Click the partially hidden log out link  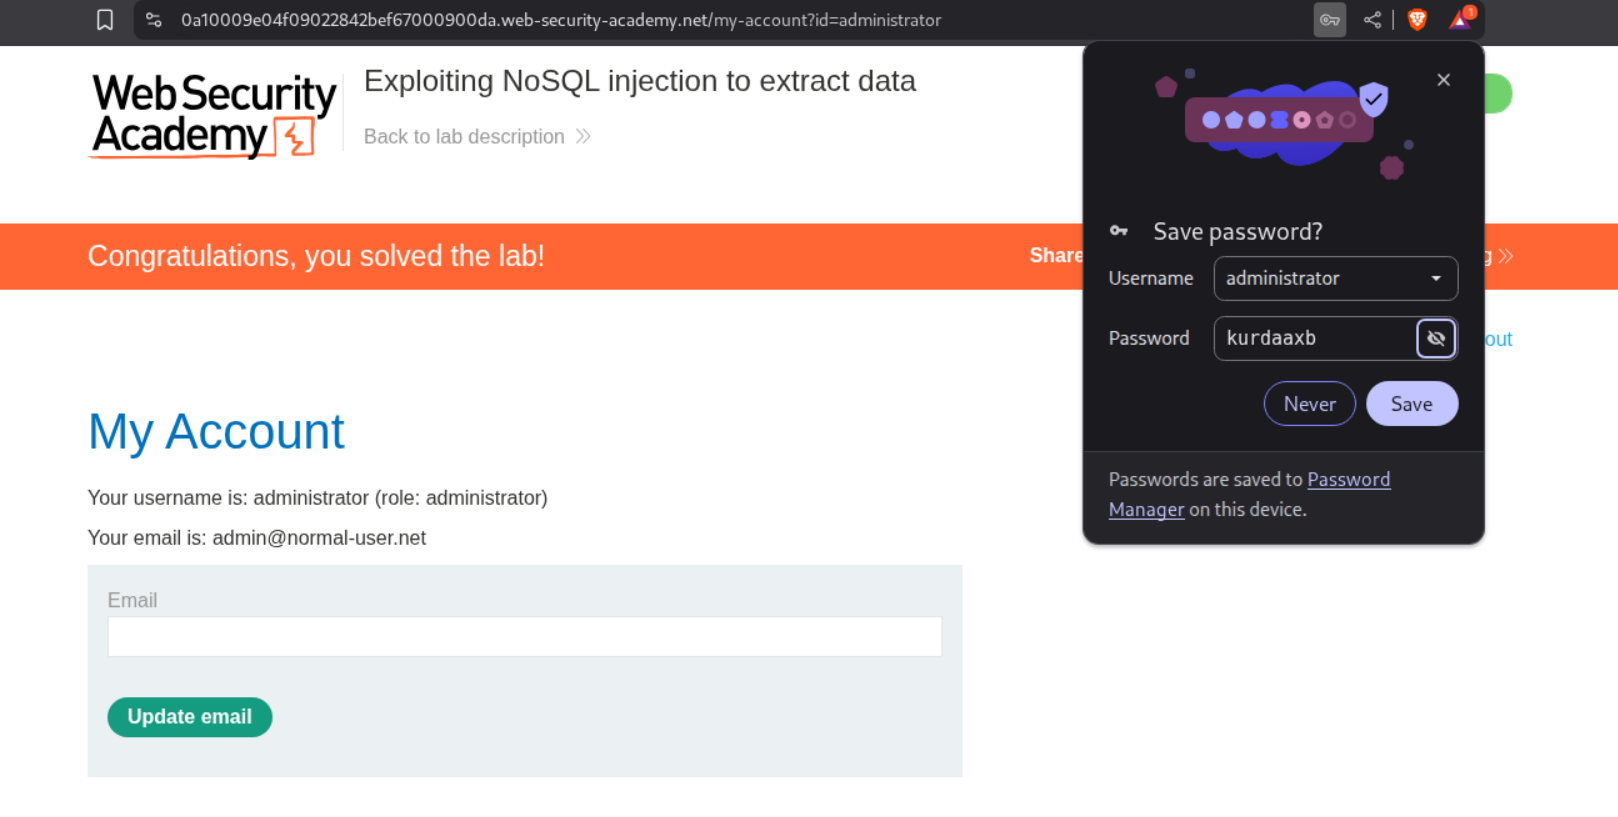coord(1498,339)
